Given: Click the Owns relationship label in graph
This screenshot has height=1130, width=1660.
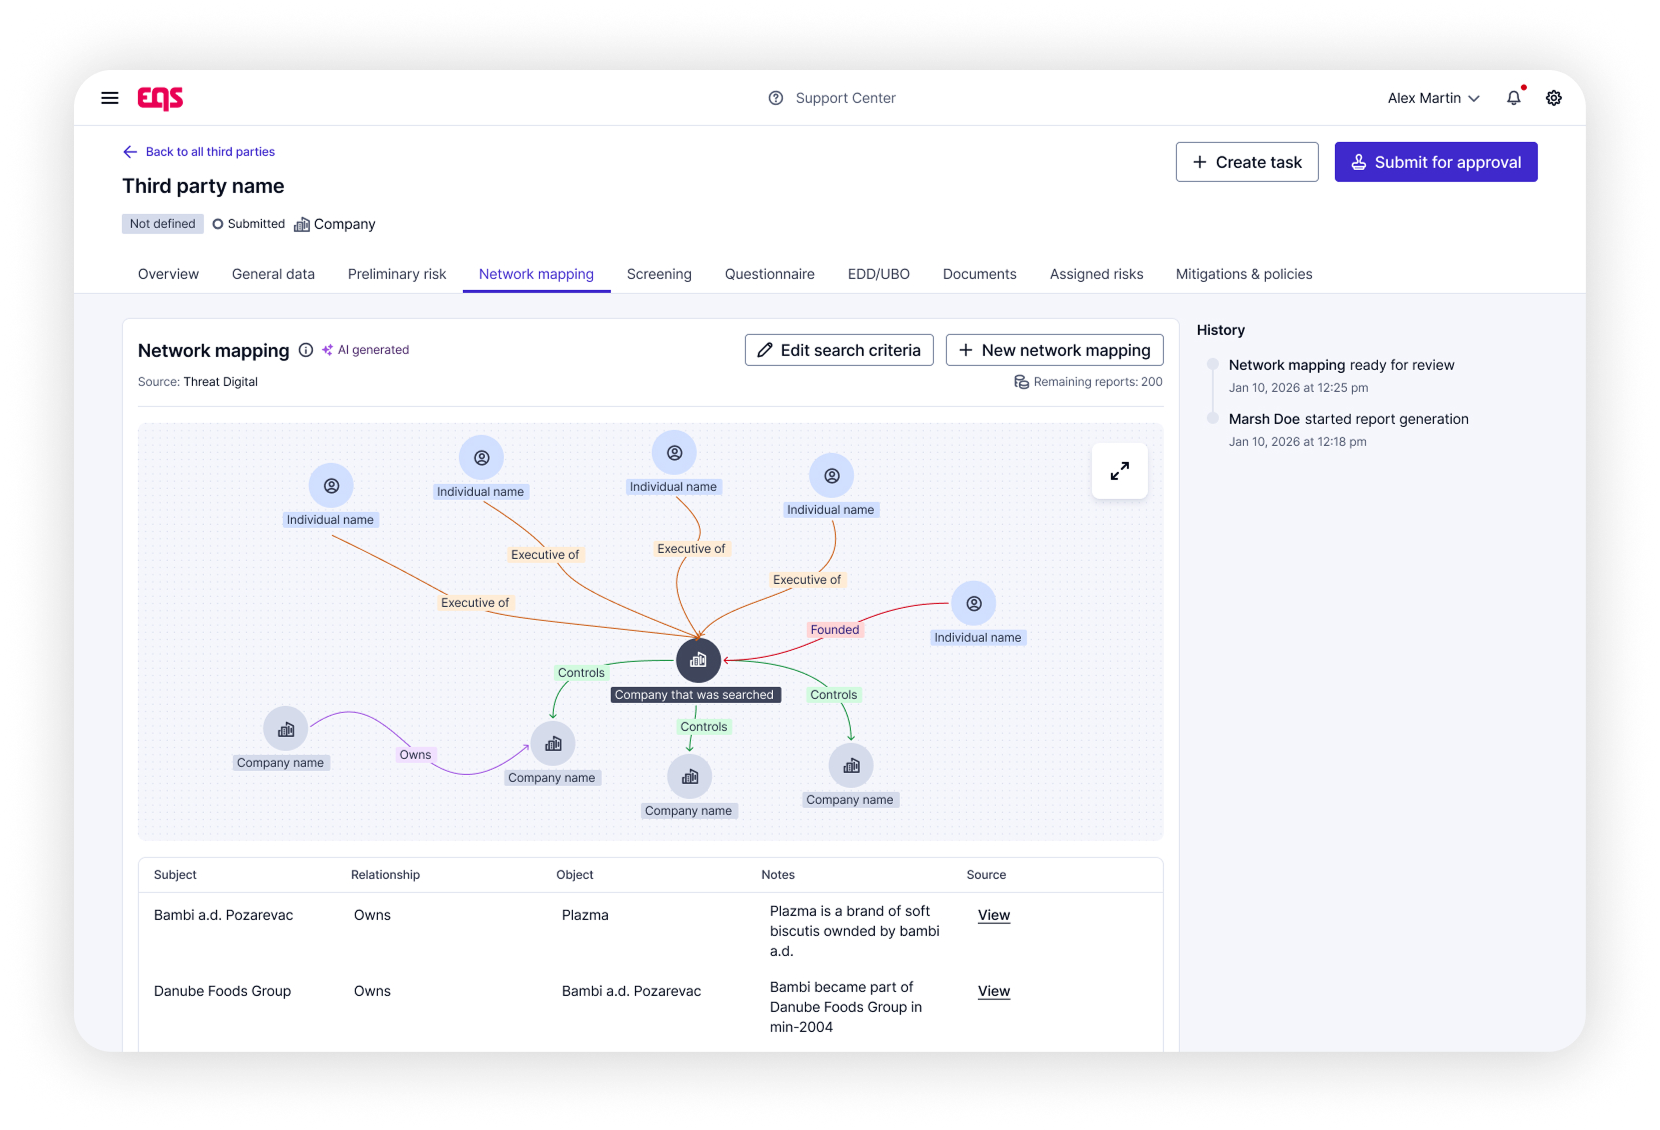Looking at the screenshot, I should pos(415,755).
